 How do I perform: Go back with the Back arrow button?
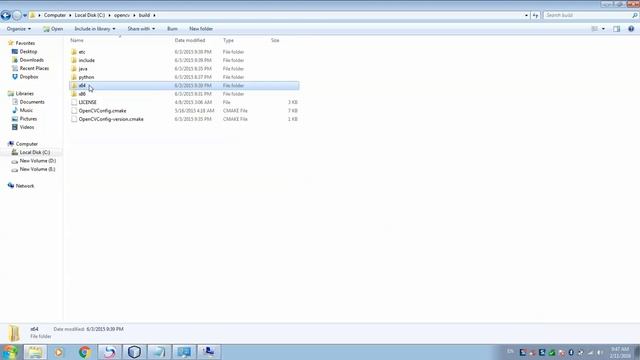[x=6, y=15]
